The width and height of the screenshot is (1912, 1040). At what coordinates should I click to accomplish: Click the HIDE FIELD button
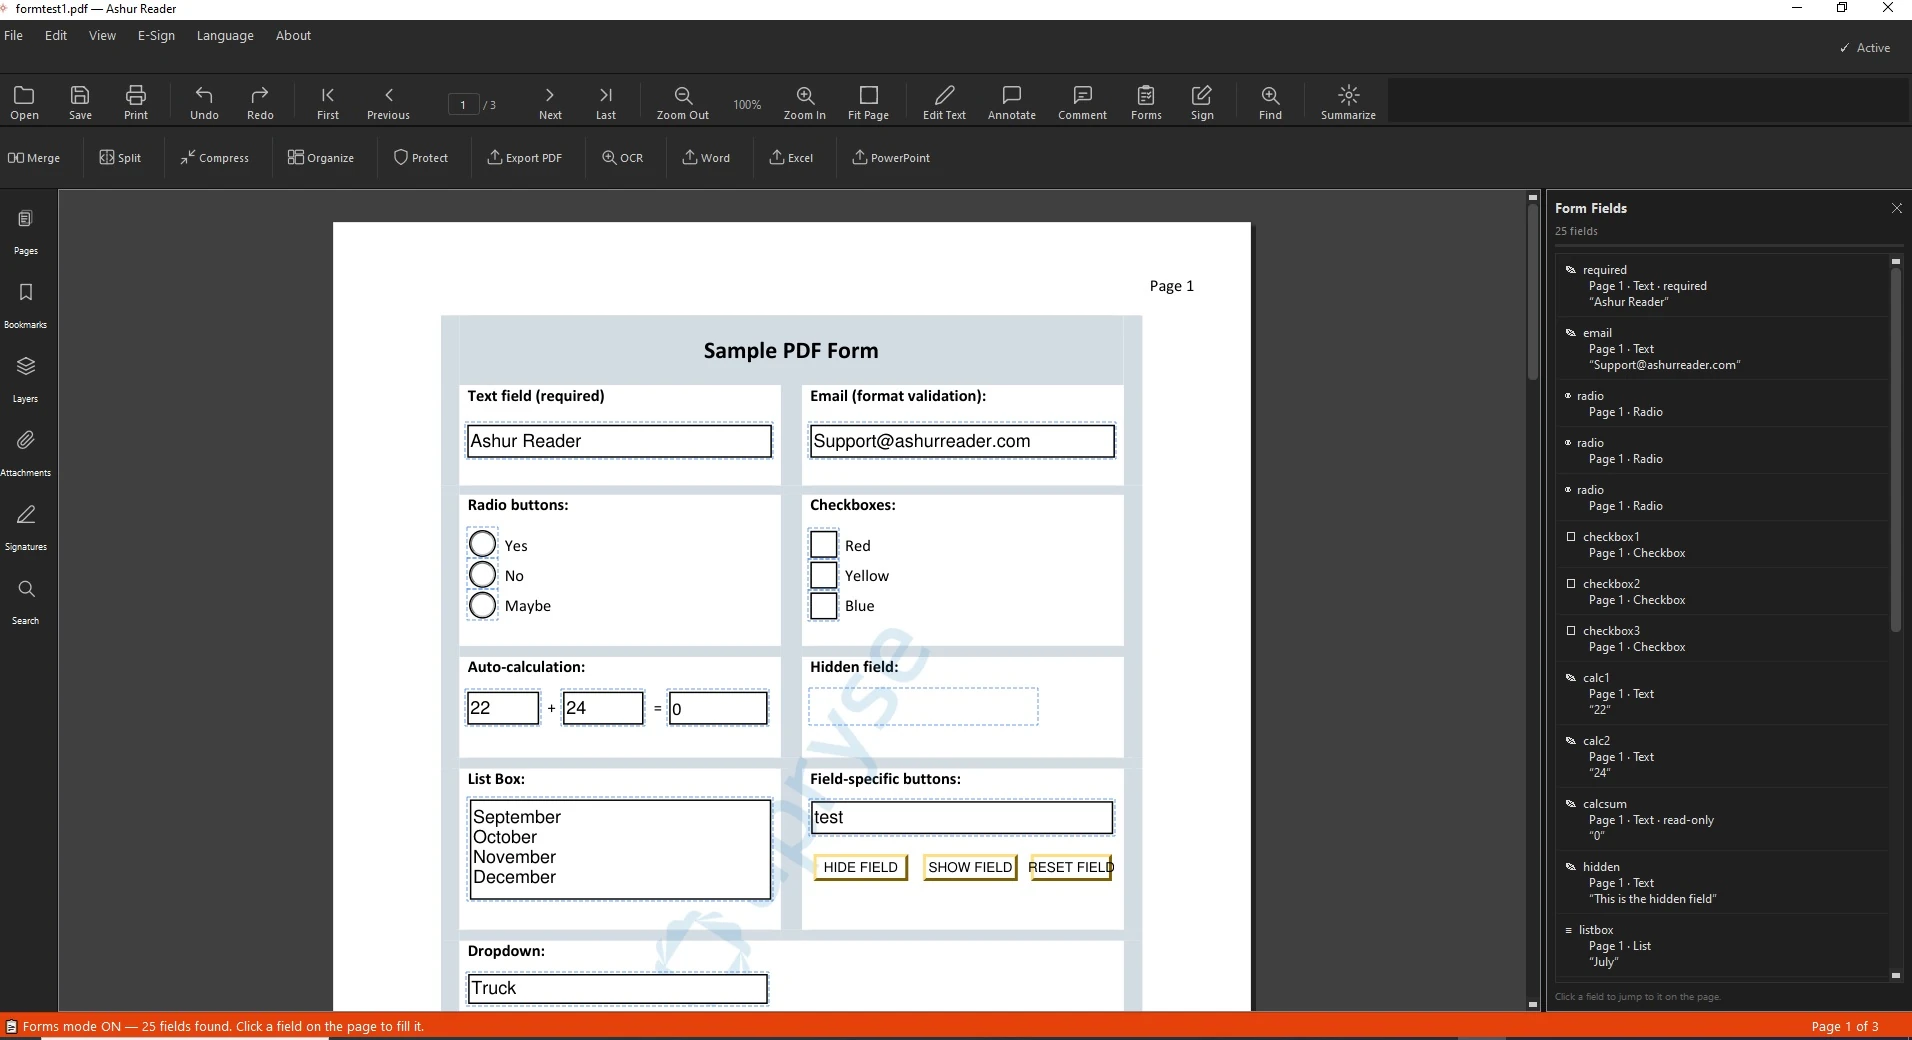[861, 867]
